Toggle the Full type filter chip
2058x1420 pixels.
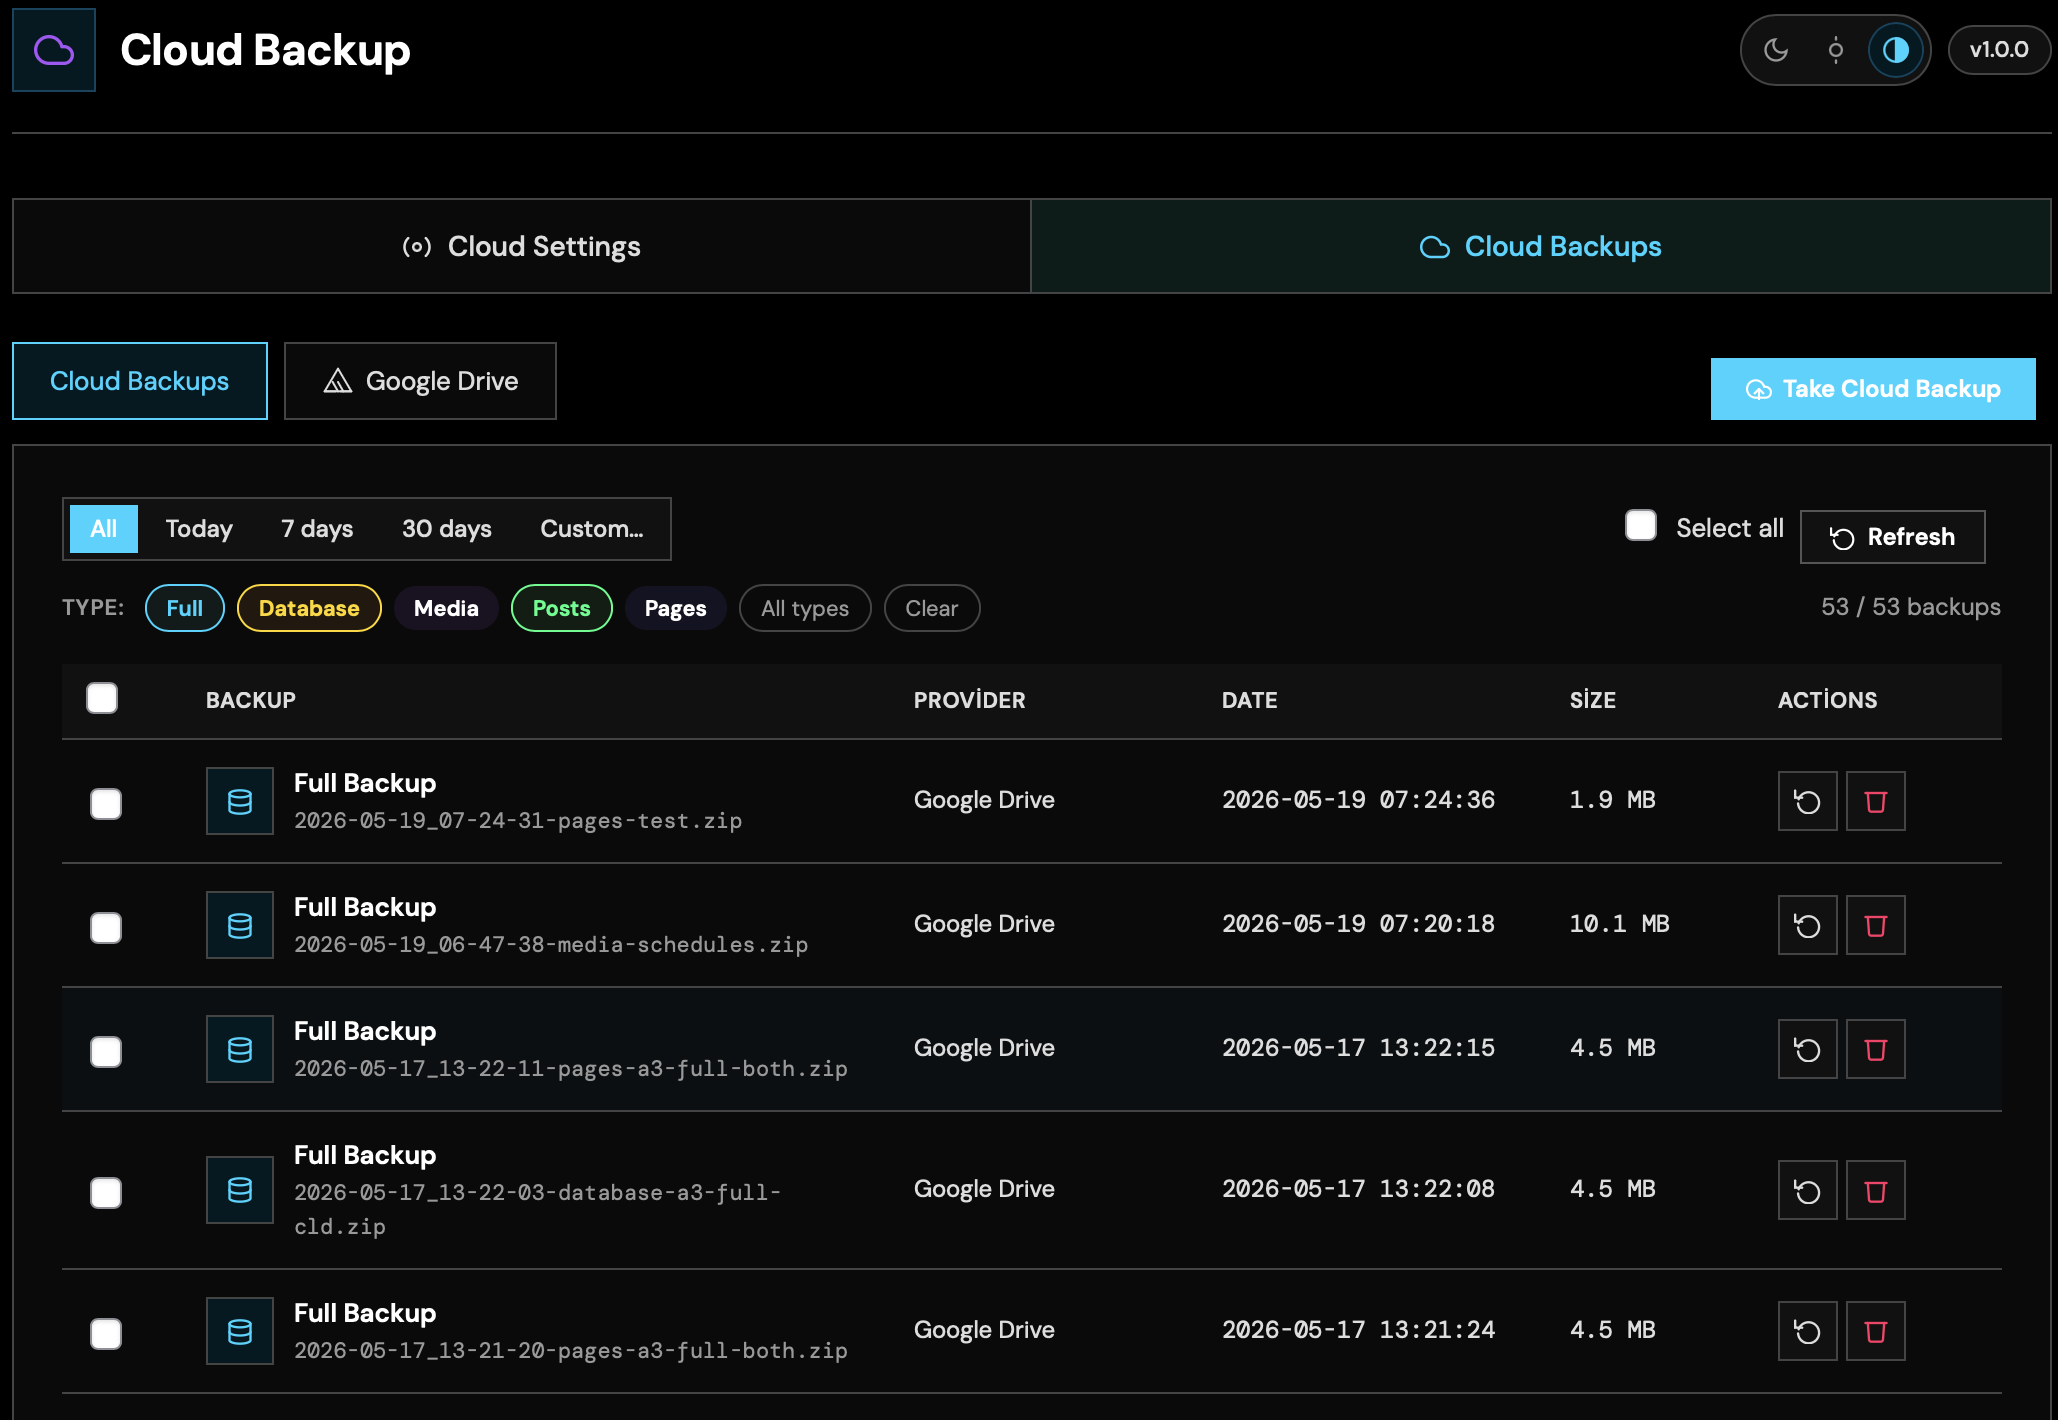185,608
